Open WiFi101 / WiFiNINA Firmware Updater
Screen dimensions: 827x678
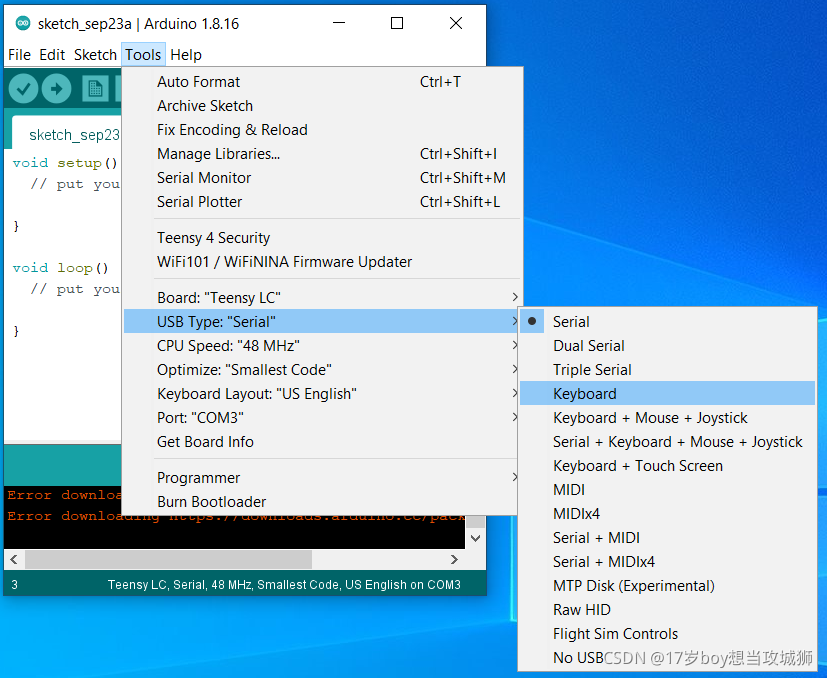323,262
